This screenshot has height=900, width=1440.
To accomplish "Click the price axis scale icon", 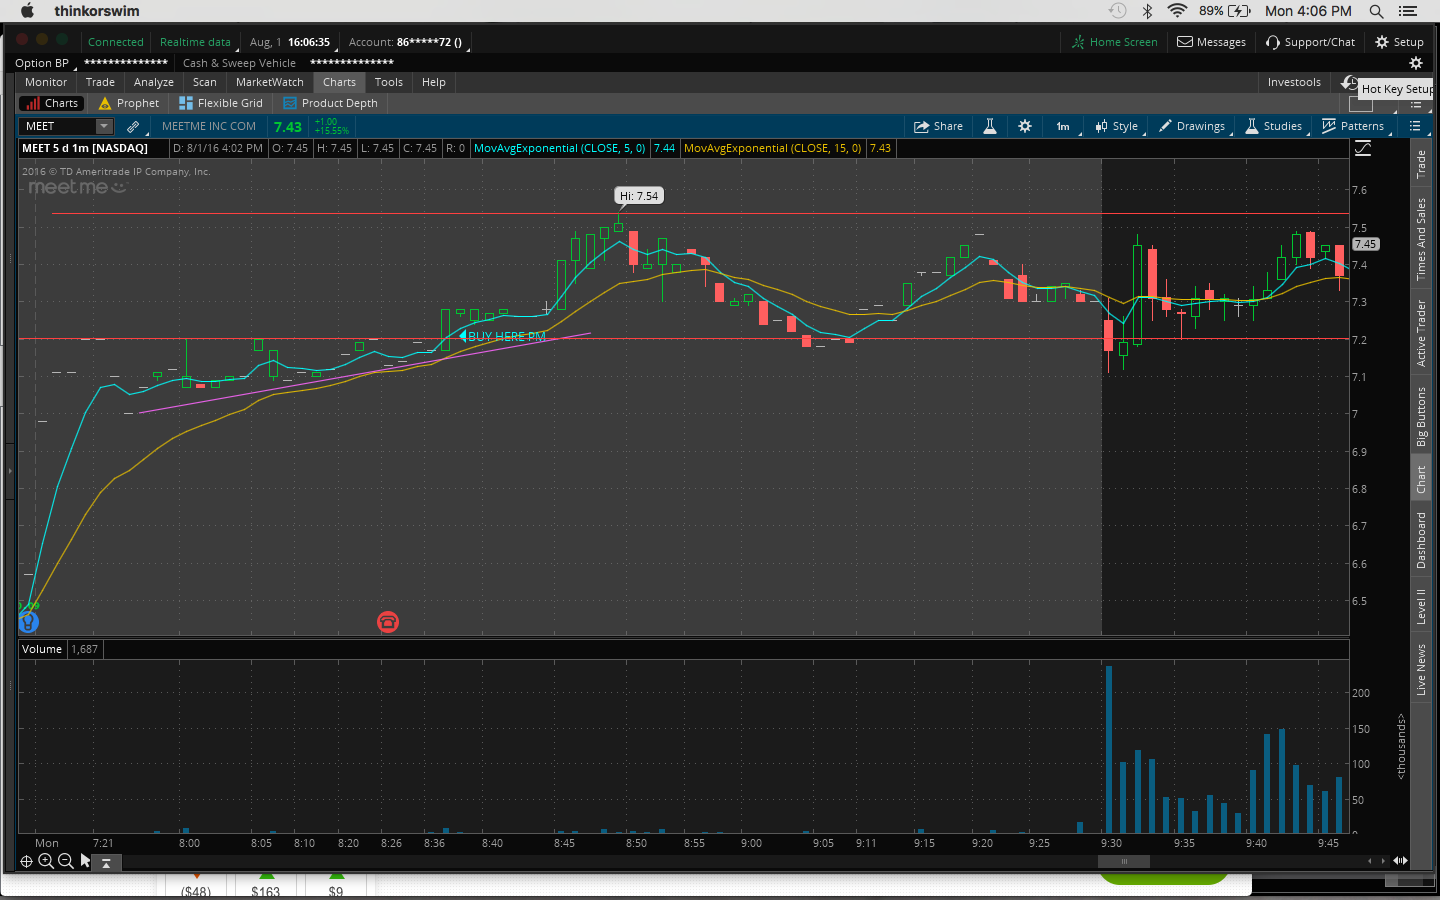I will pos(1363,148).
